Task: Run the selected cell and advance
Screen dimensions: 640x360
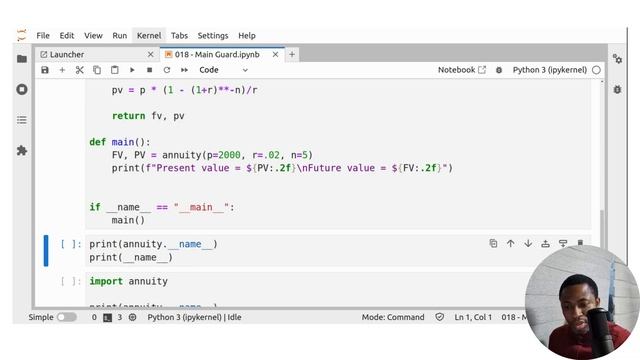Action: 132,70
